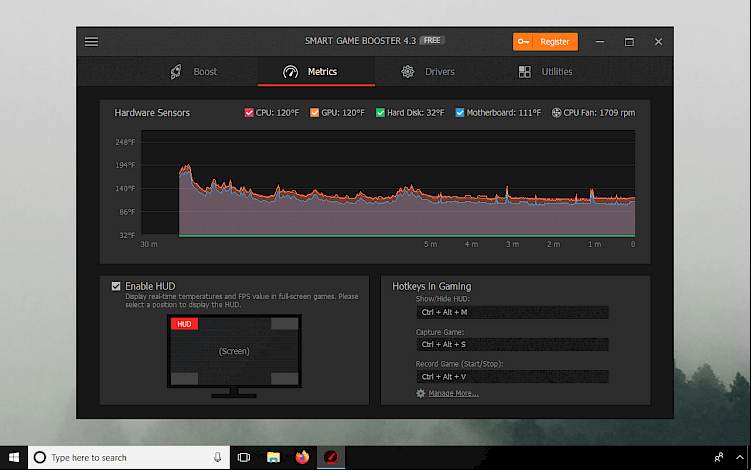Click the microphone icon in search box

(217, 458)
